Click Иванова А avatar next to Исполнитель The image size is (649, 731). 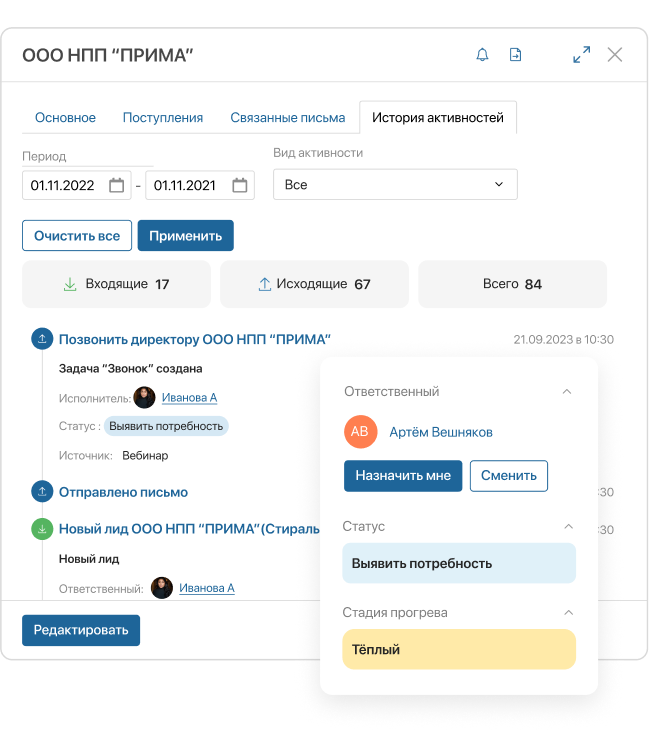coord(145,398)
